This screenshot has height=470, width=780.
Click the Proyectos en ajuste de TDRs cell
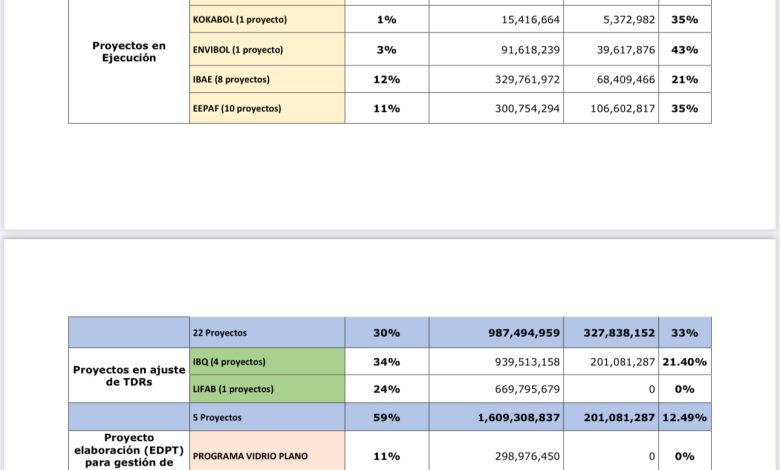tap(129, 375)
